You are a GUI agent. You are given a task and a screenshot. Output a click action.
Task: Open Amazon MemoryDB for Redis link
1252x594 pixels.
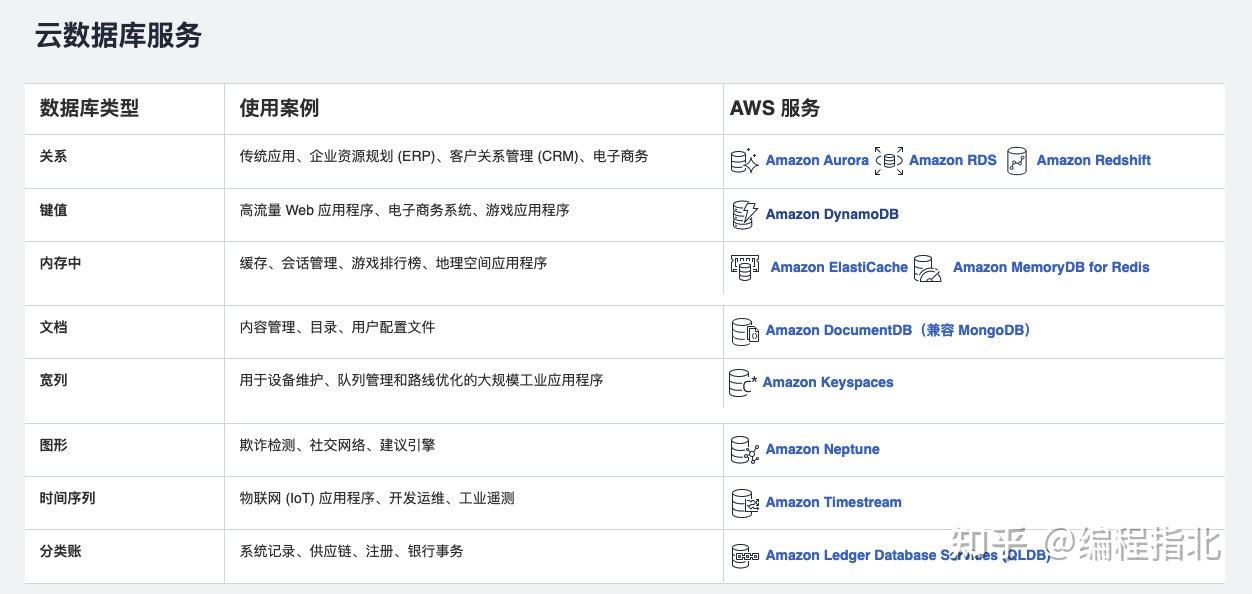click(x=1051, y=267)
